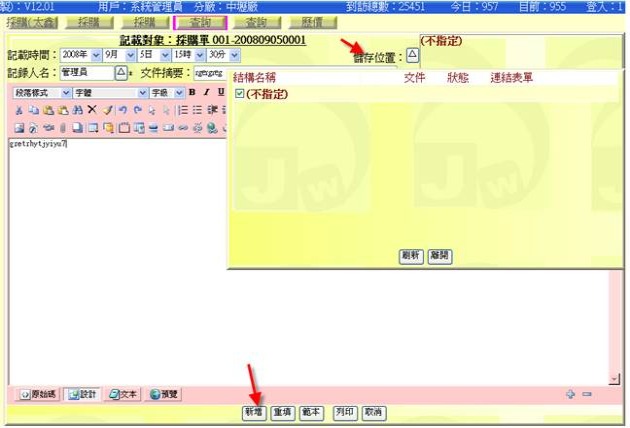630x428 pixels.
Task: Click the 離開 button in the popup
Action: click(439, 256)
